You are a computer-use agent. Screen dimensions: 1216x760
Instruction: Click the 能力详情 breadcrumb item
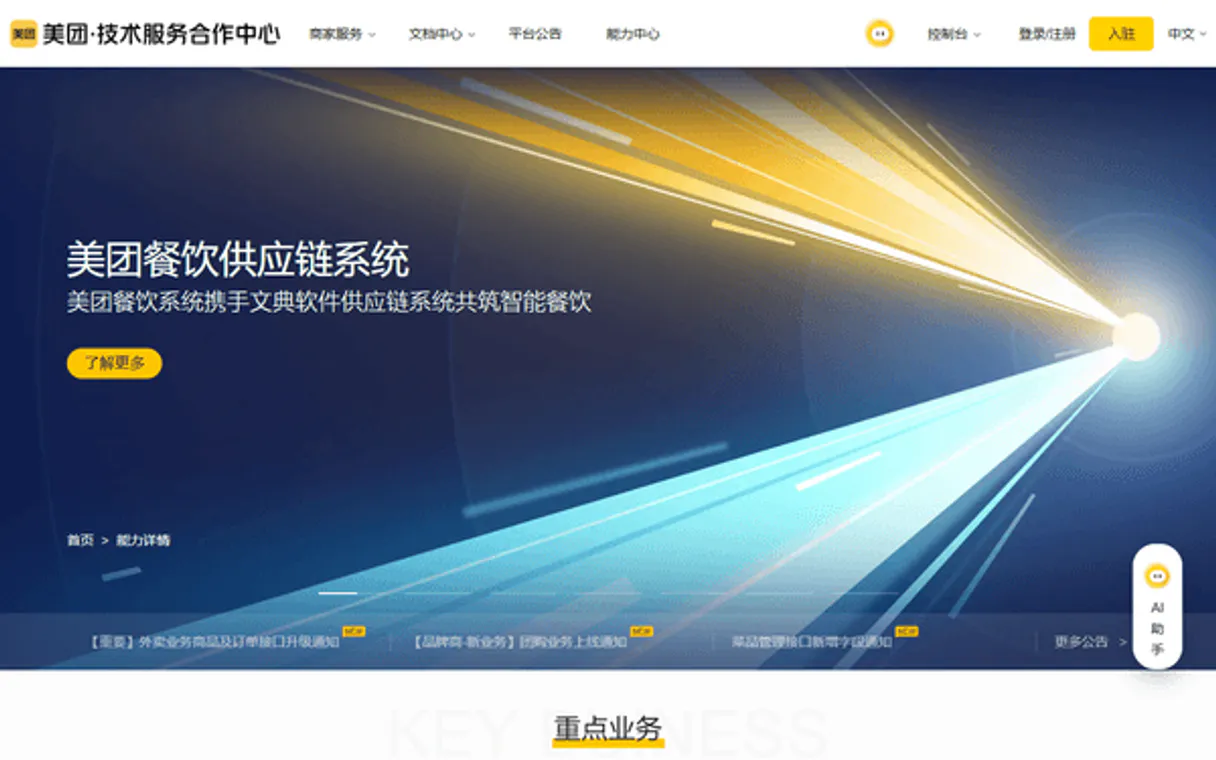143,540
